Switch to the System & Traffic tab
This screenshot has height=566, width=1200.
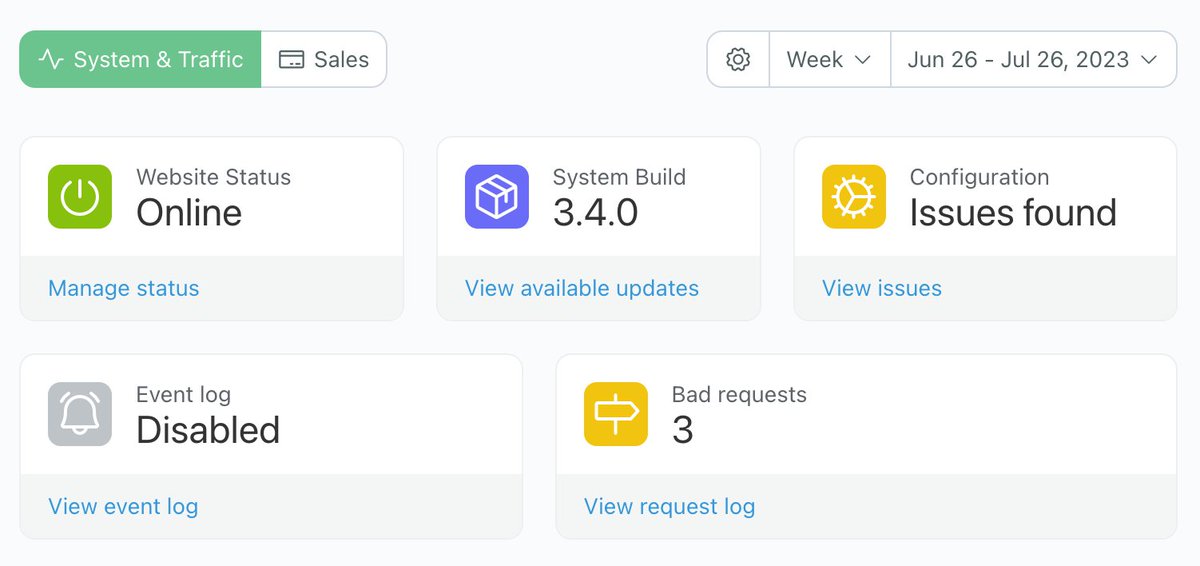click(140, 59)
